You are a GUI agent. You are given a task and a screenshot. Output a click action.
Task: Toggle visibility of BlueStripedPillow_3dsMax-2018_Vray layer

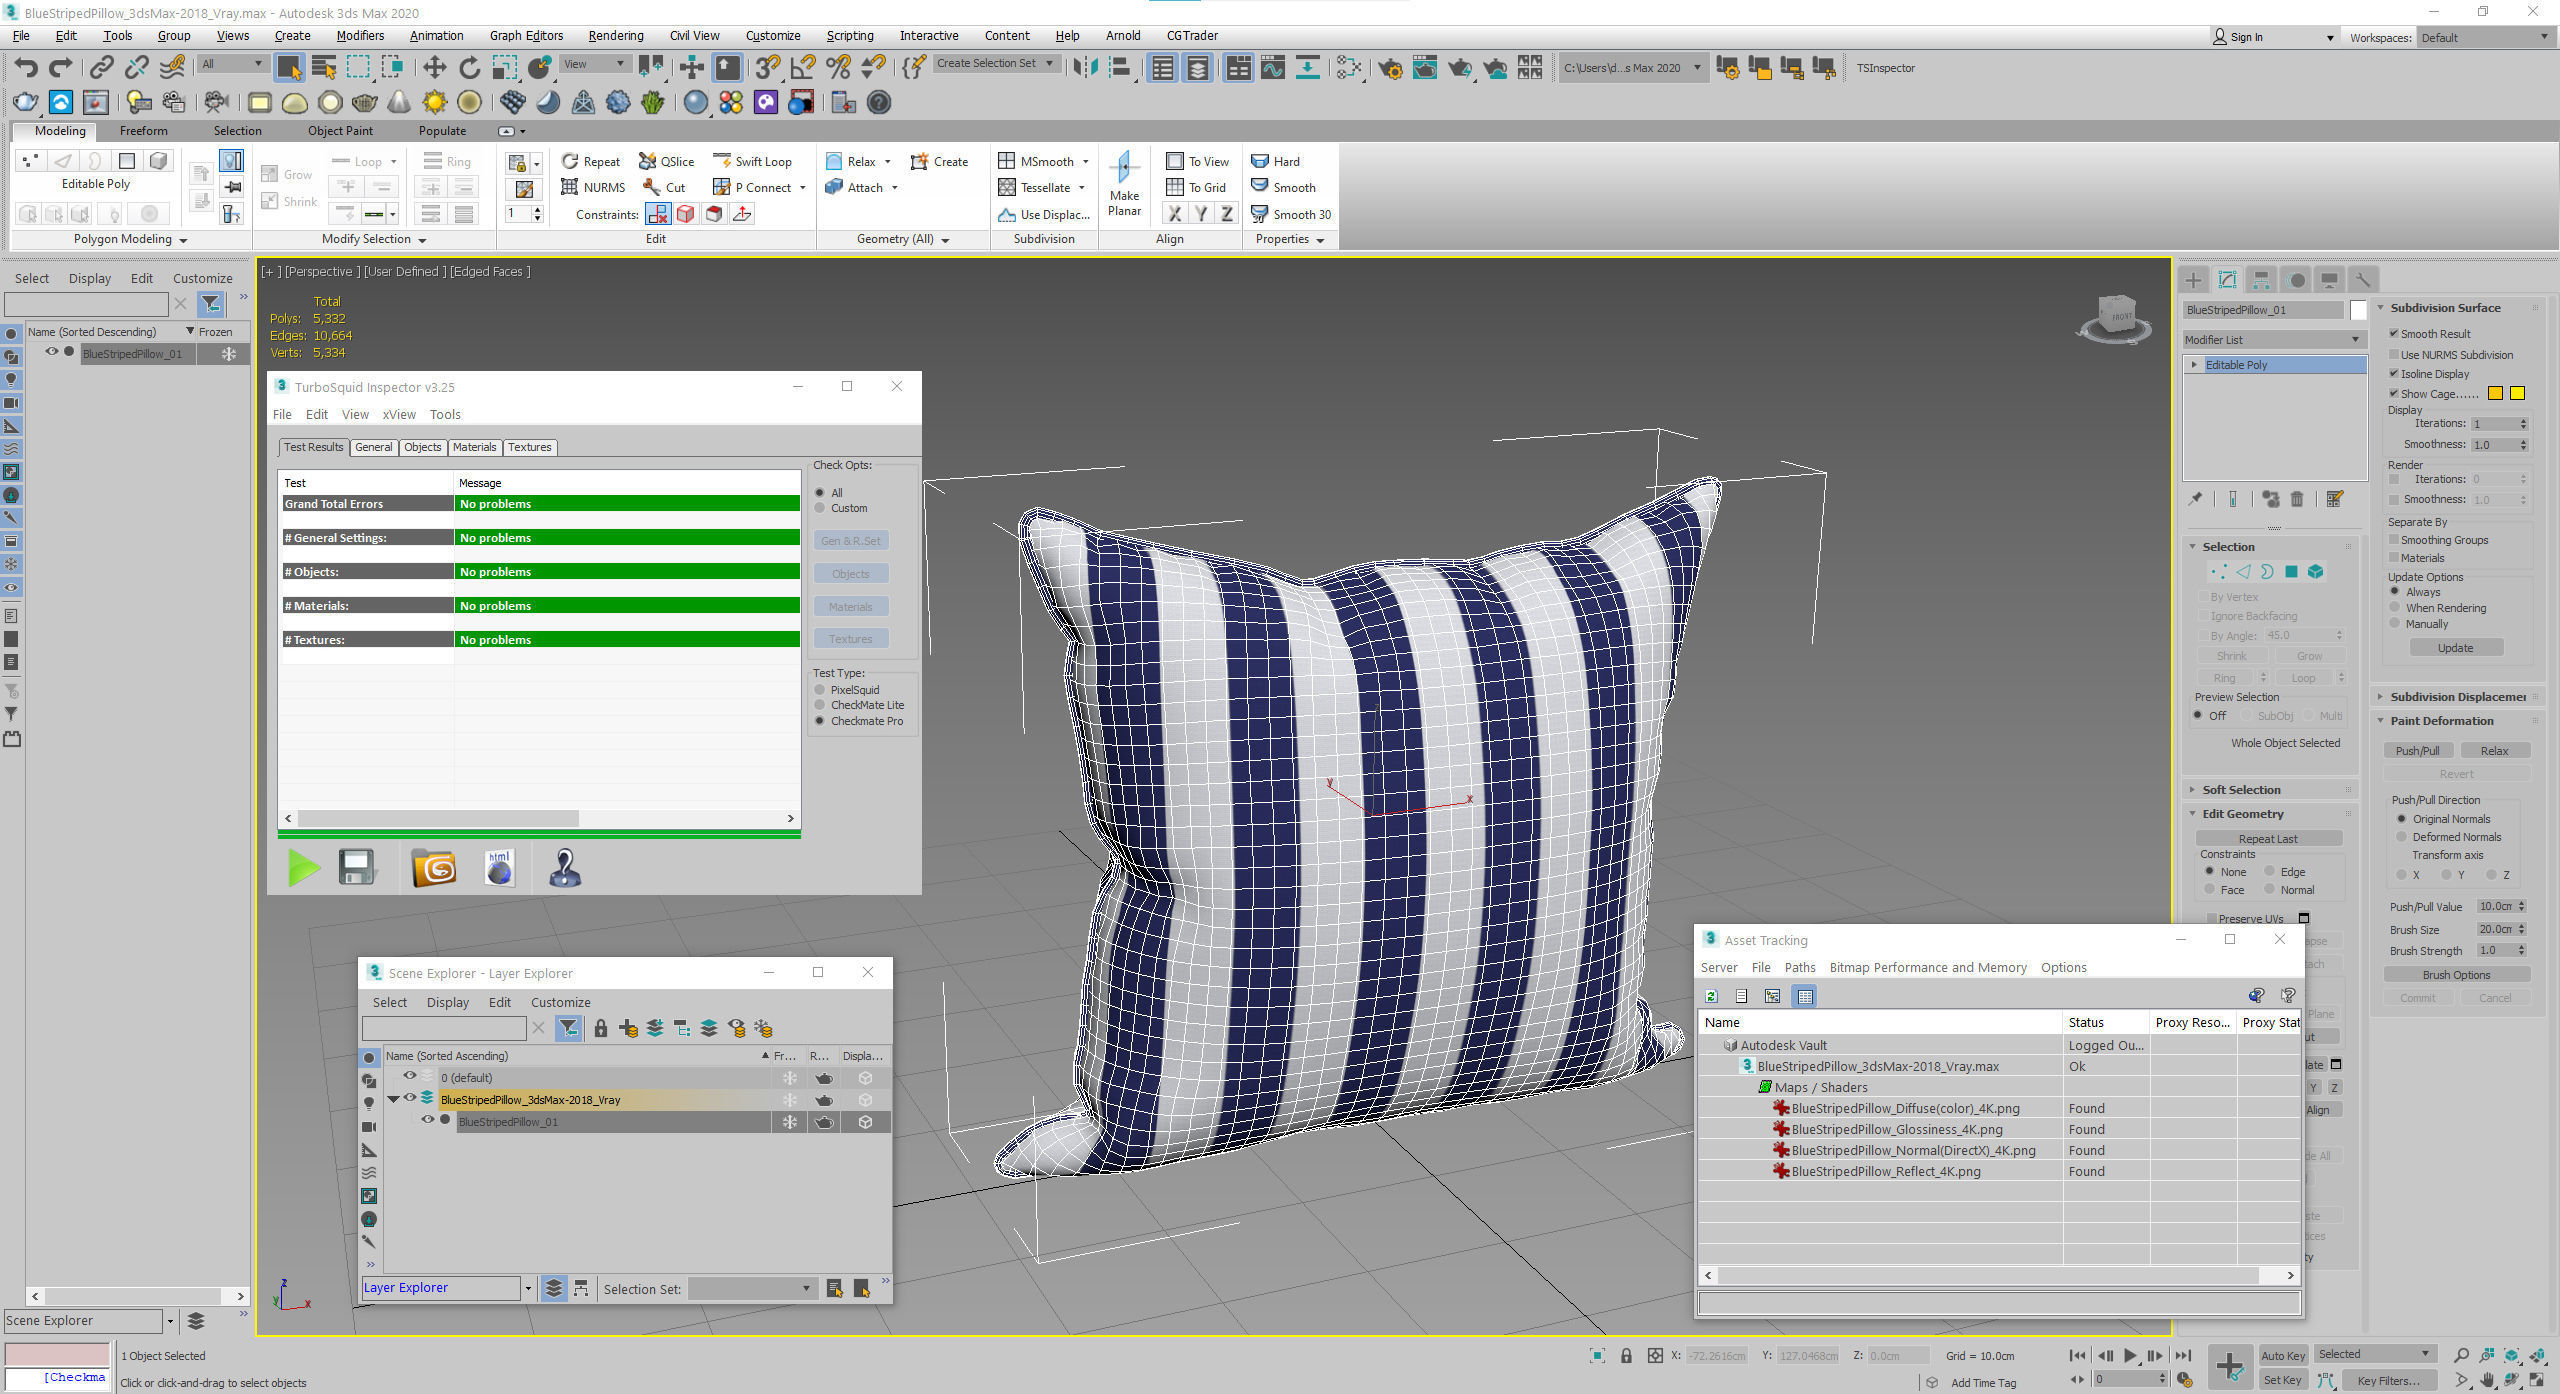coord(410,1098)
